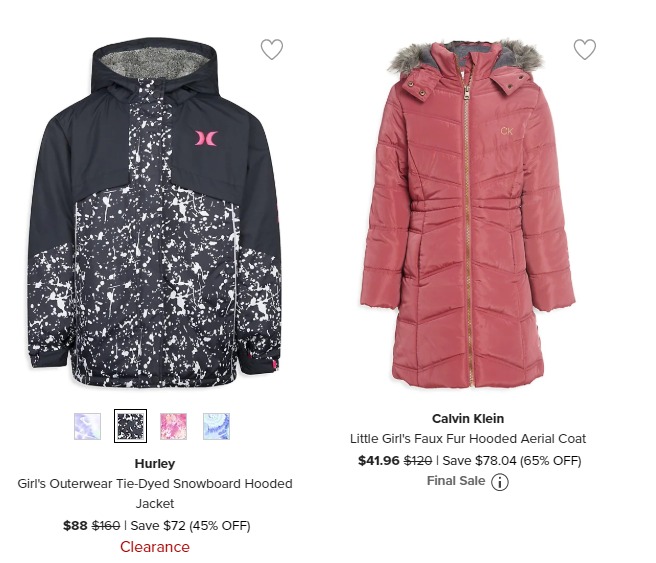Open the pink Calvin Klein puffer coat image
This screenshot has height=563, width=656.
pyautogui.click(x=468, y=214)
